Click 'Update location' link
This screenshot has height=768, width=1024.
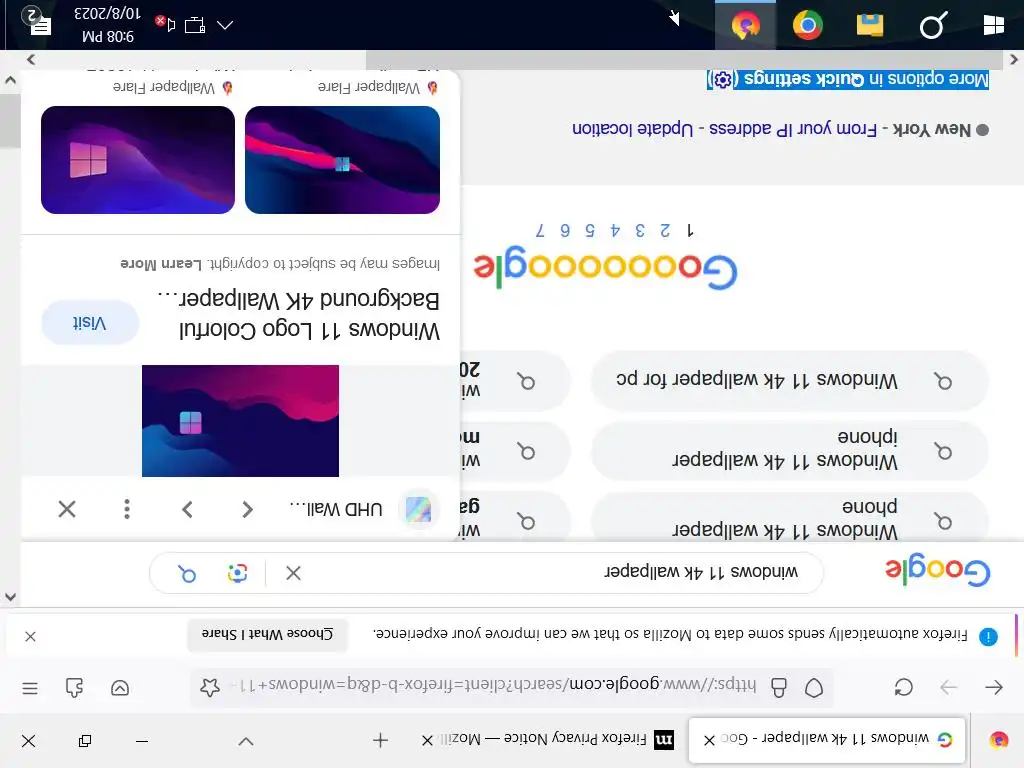632,129
